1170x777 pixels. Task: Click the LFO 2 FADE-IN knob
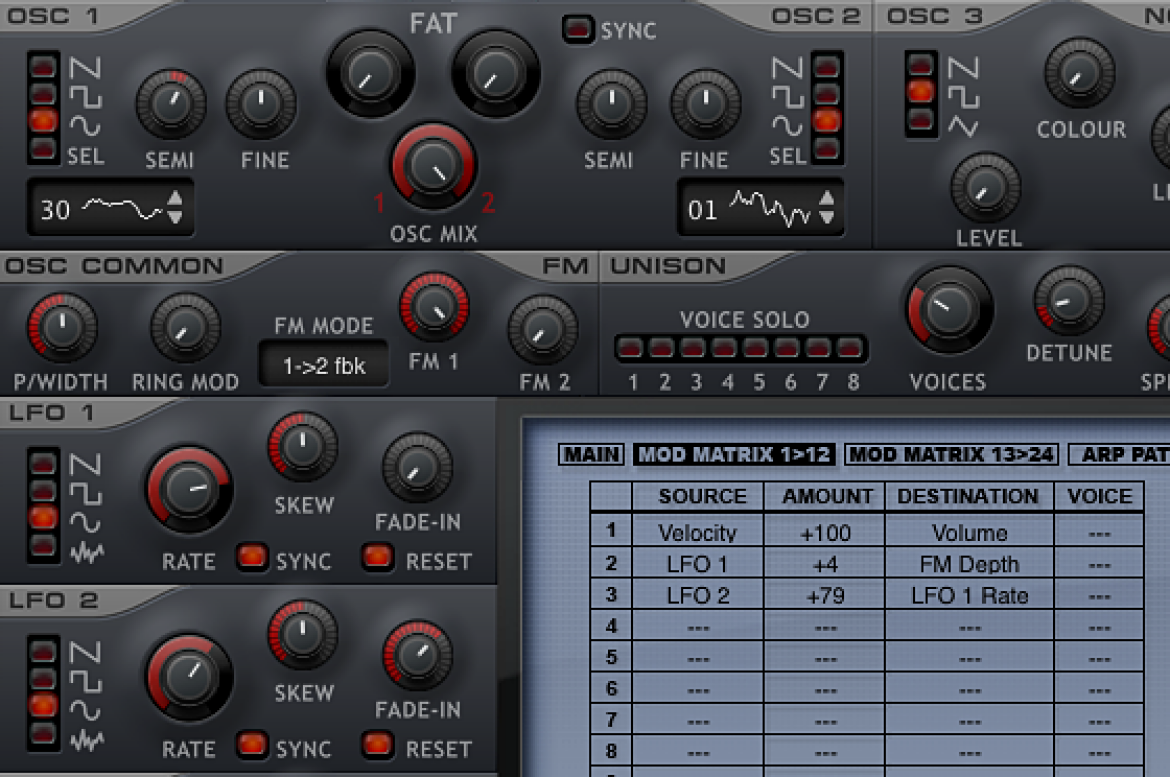(418, 655)
